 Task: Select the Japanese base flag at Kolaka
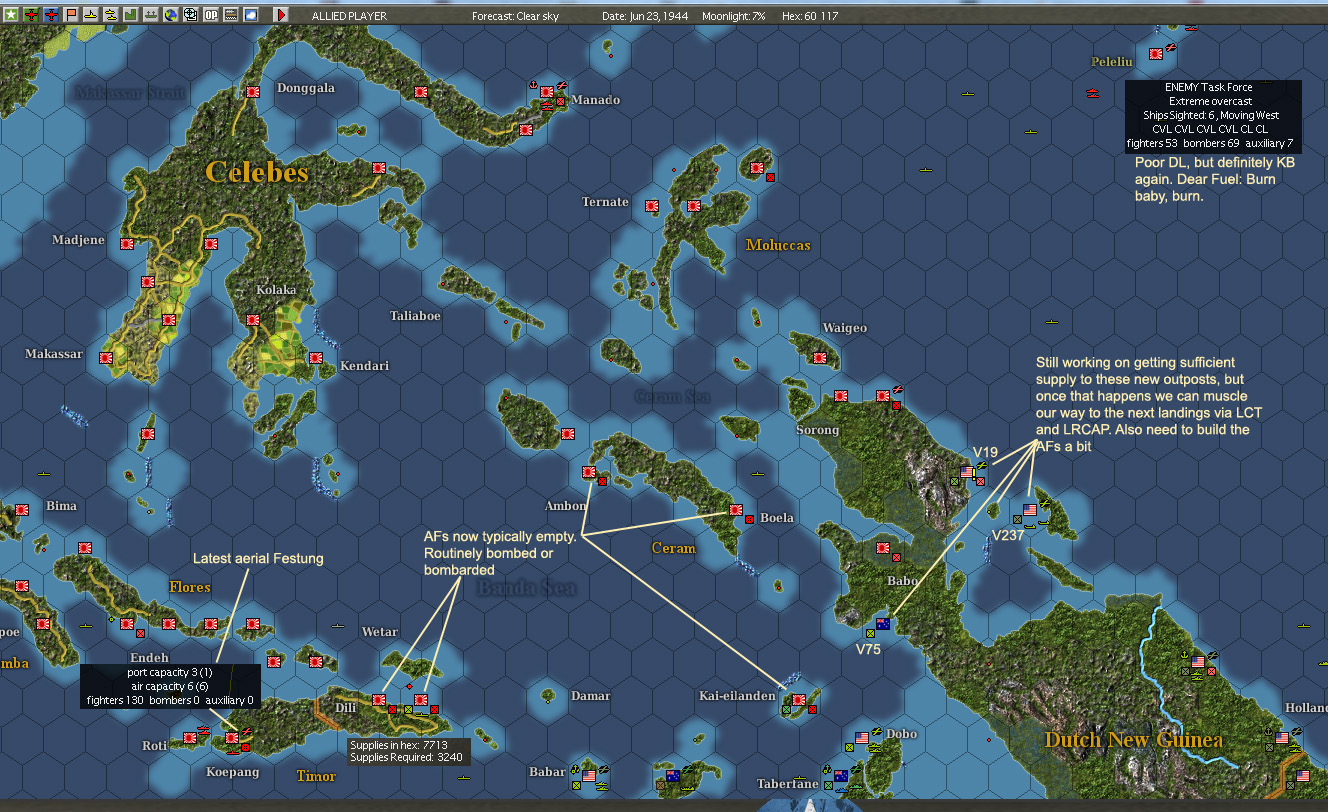click(253, 321)
